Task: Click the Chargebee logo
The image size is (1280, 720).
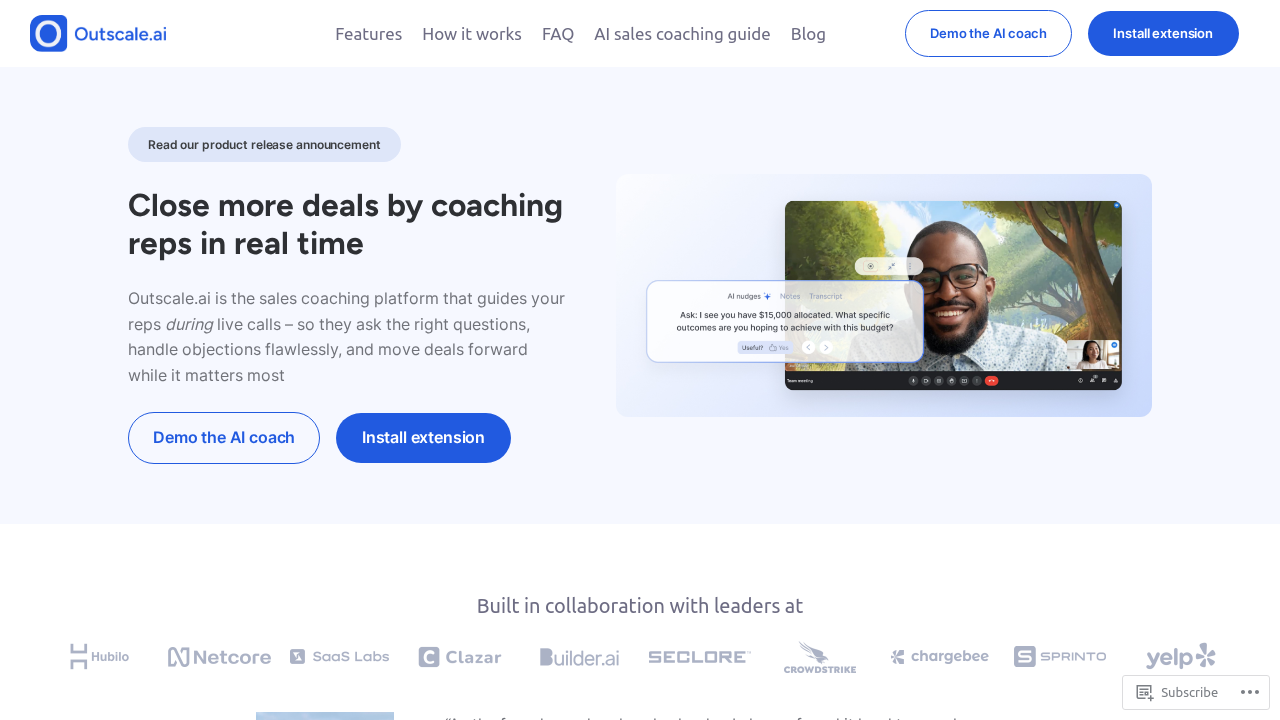Action: tap(939, 657)
